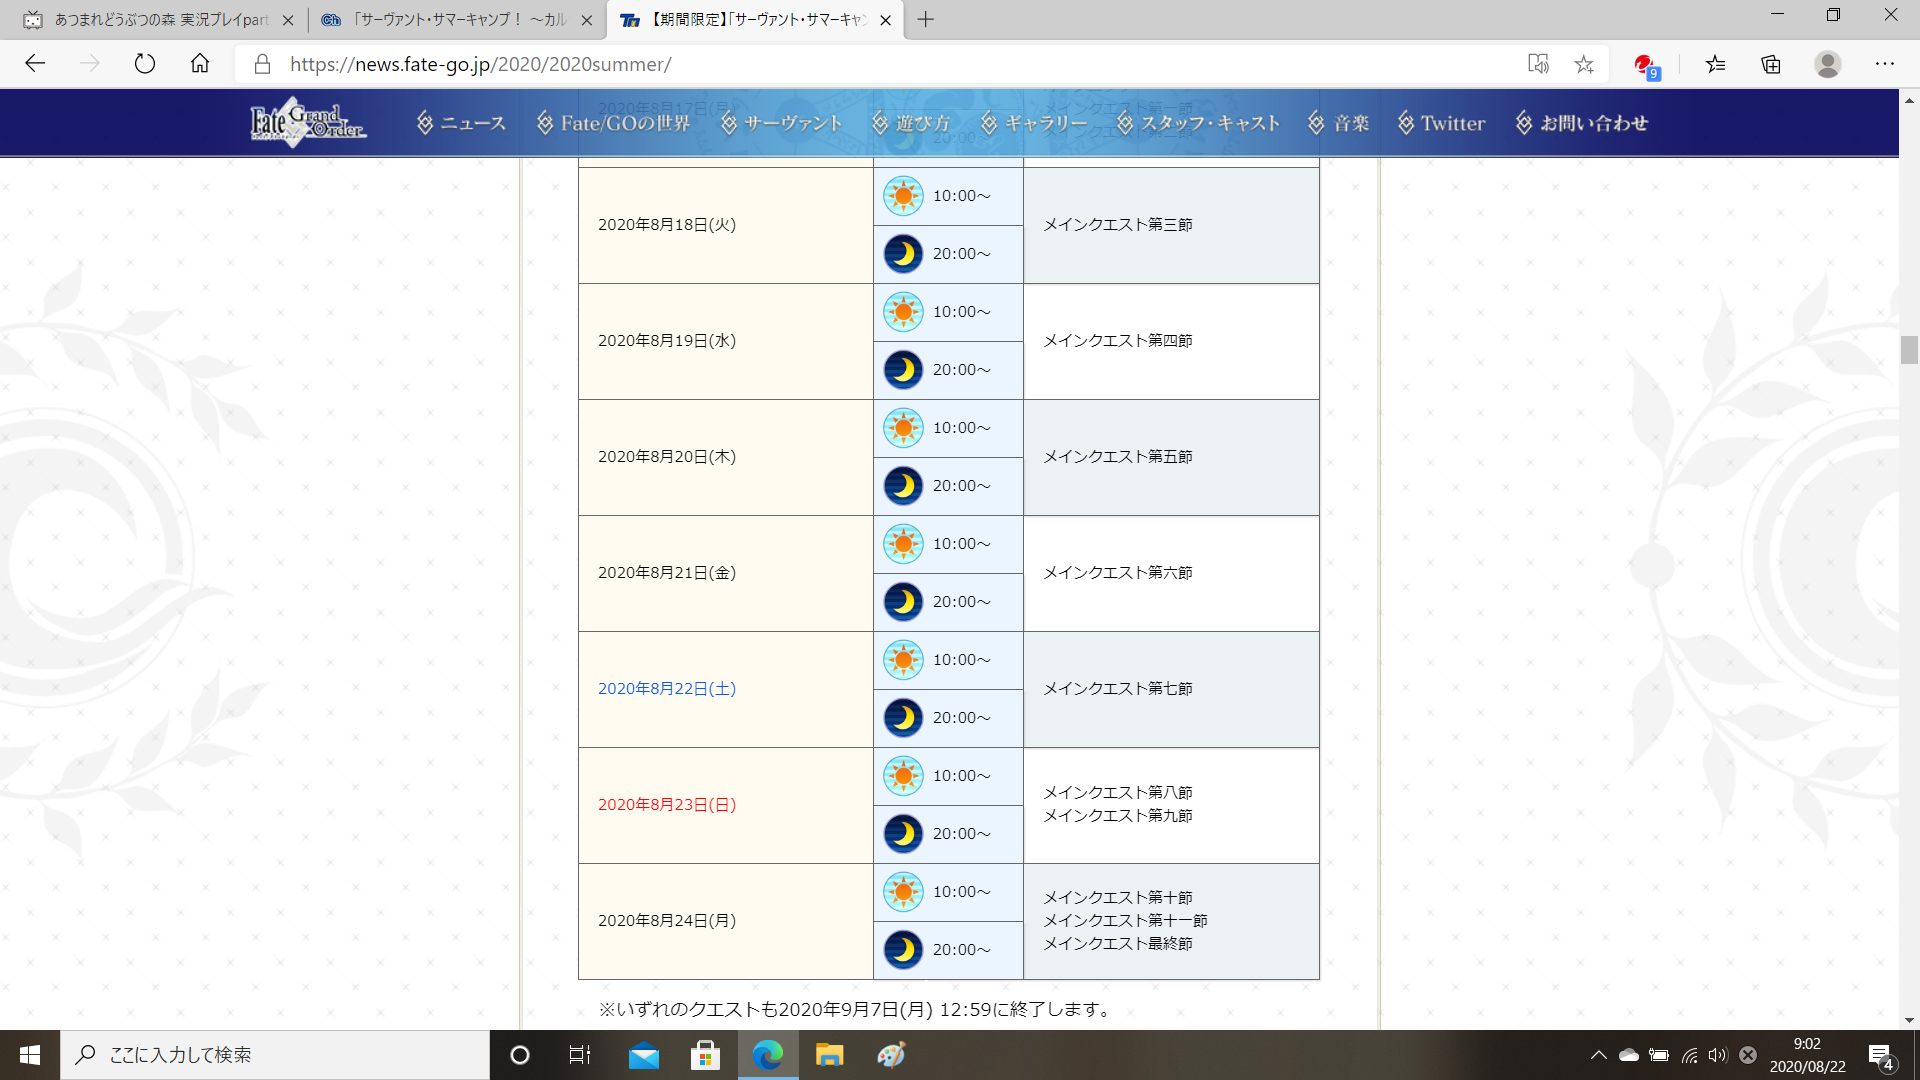The width and height of the screenshot is (1920, 1080).
Task: Add page to favorites star icon
Action: tap(1584, 64)
